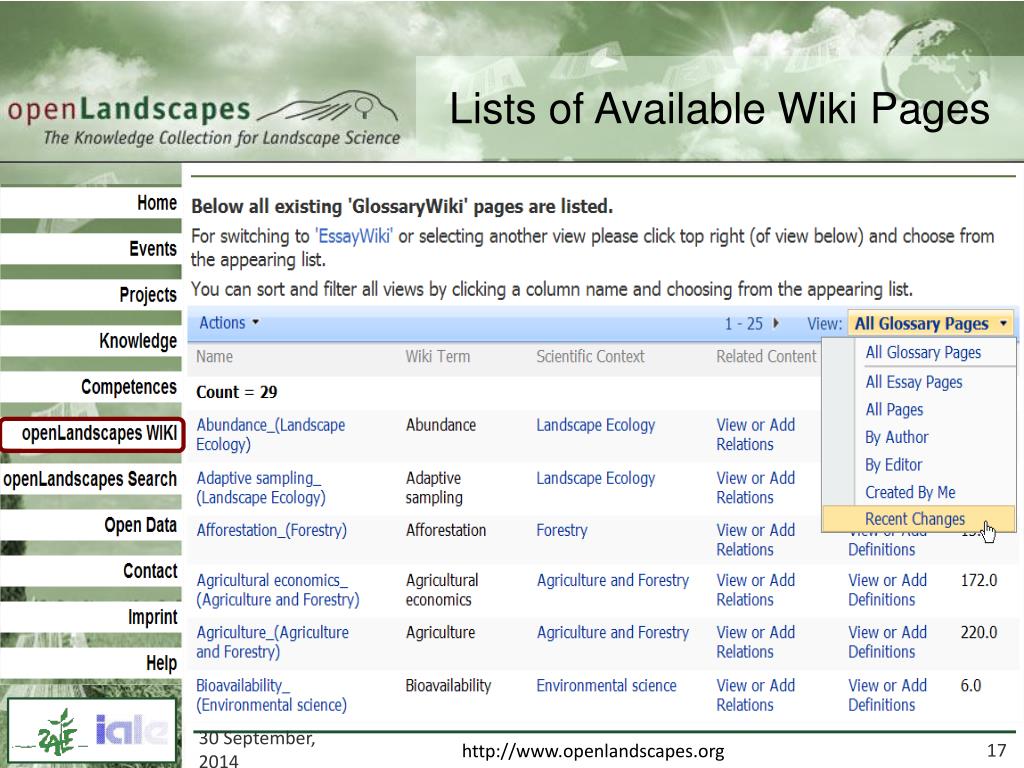The height and width of the screenshot is (768, 1024).
Task: Go to next page arrow after 1 - 25
Action: click(776, 323)
